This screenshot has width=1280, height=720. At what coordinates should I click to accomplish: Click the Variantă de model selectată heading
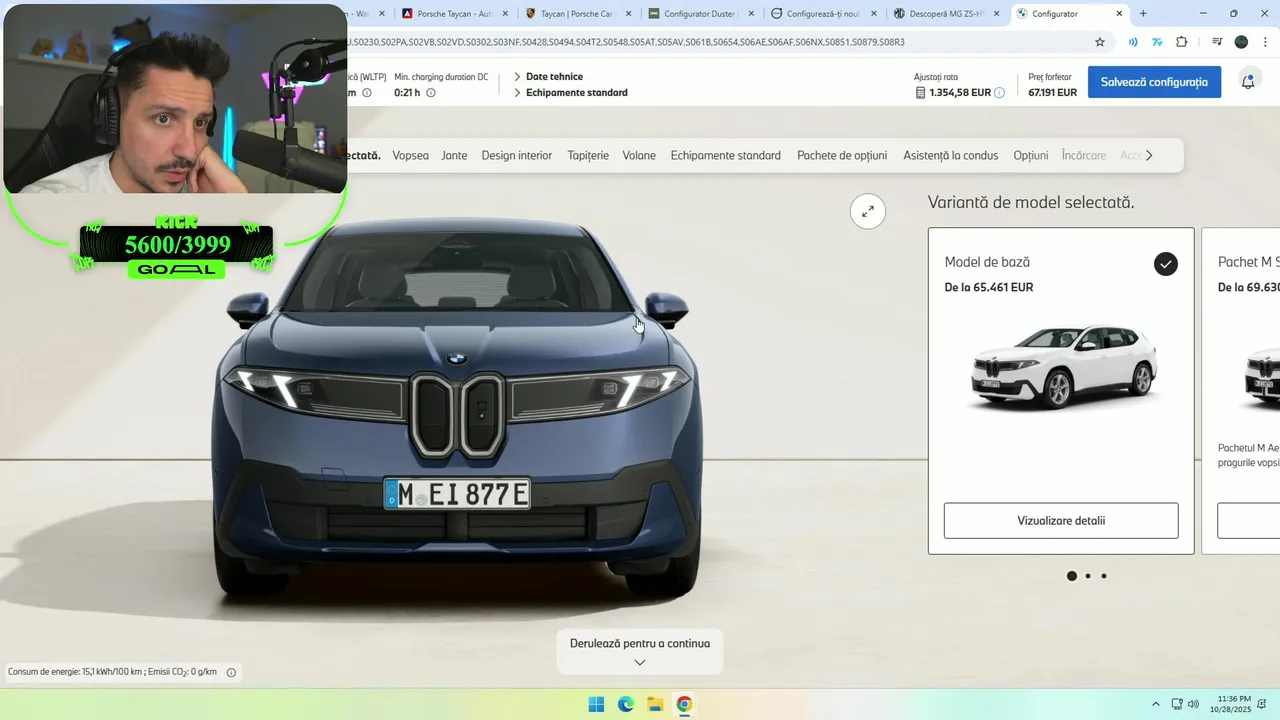pyautogui.click(x=1031, y=203)
